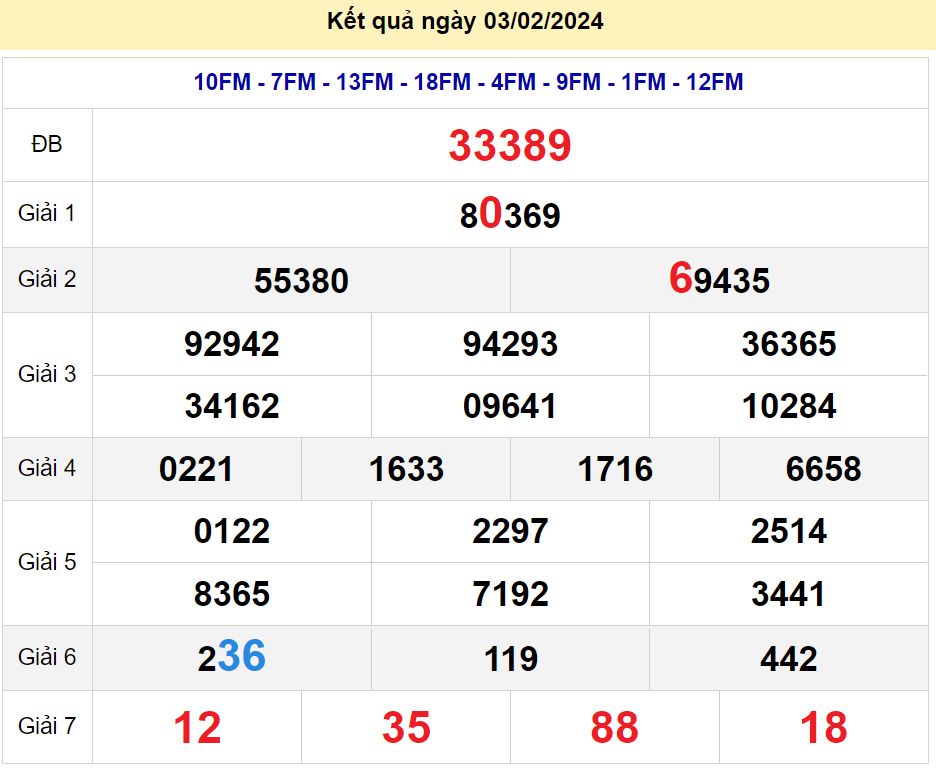This screenshot has height=769, width=936.
Task: Click the Giải 6 number 236
Action: click(x=232, y=657)
